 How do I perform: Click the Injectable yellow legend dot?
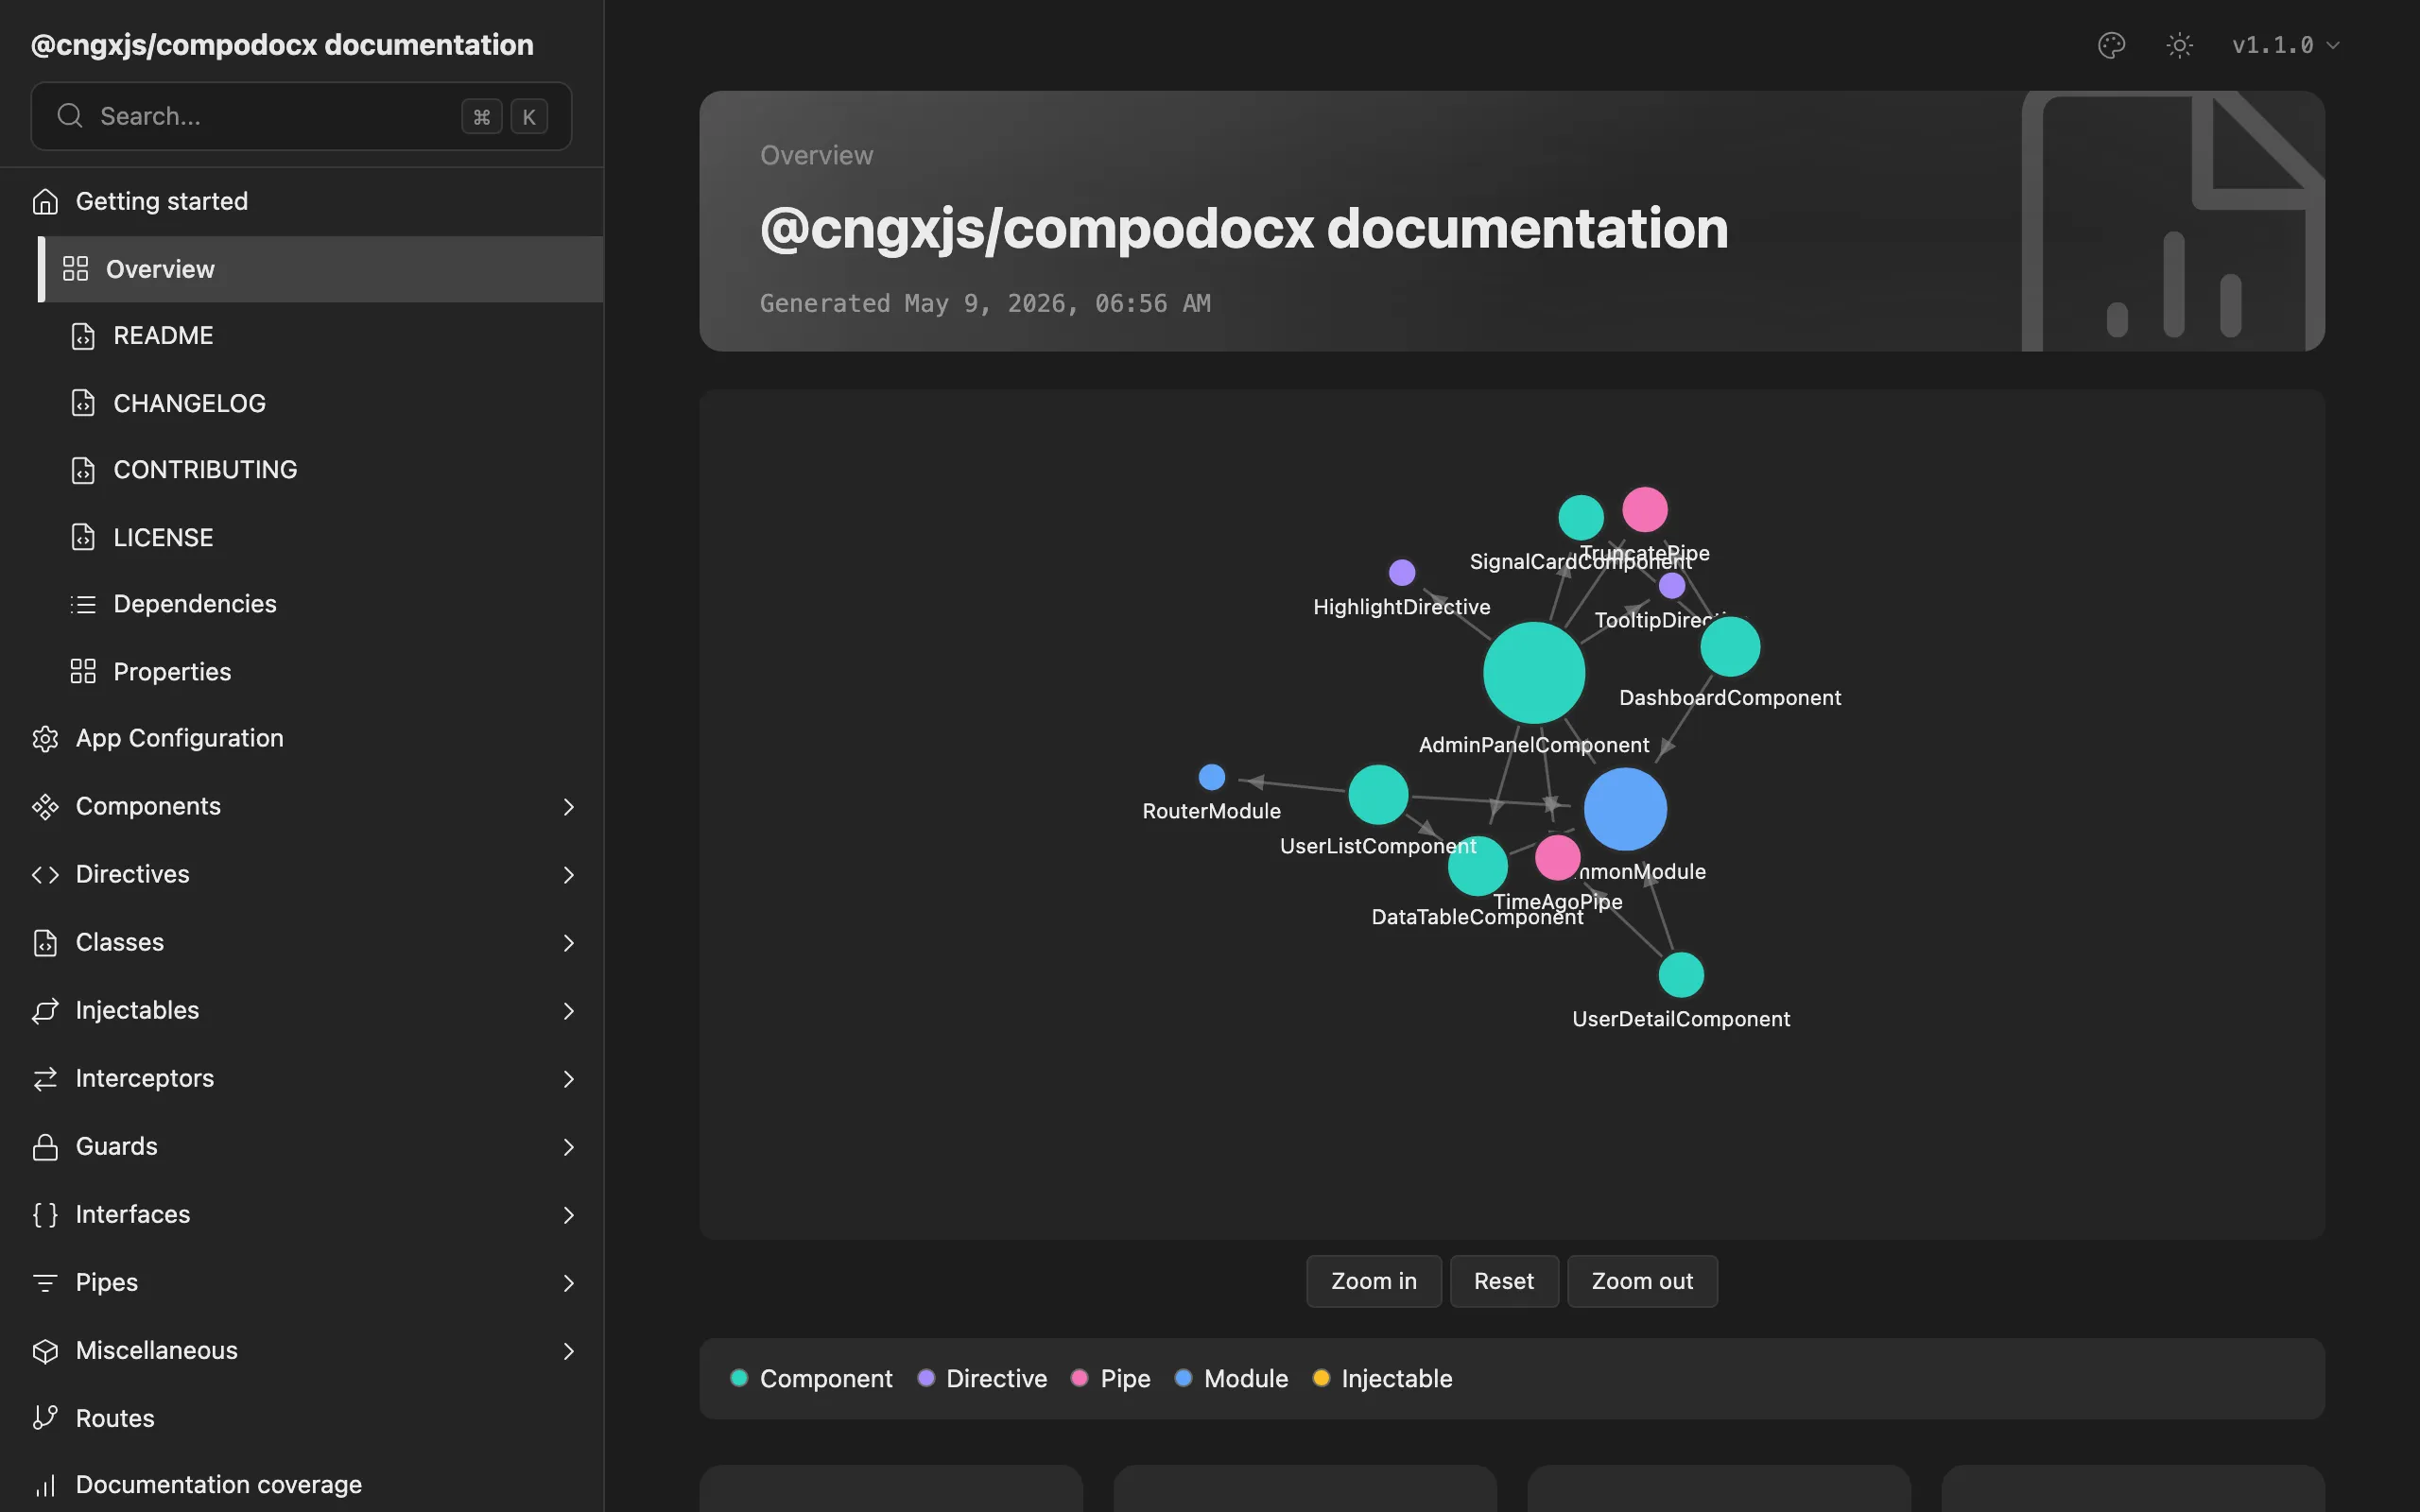click(x=1321, y=1378)
